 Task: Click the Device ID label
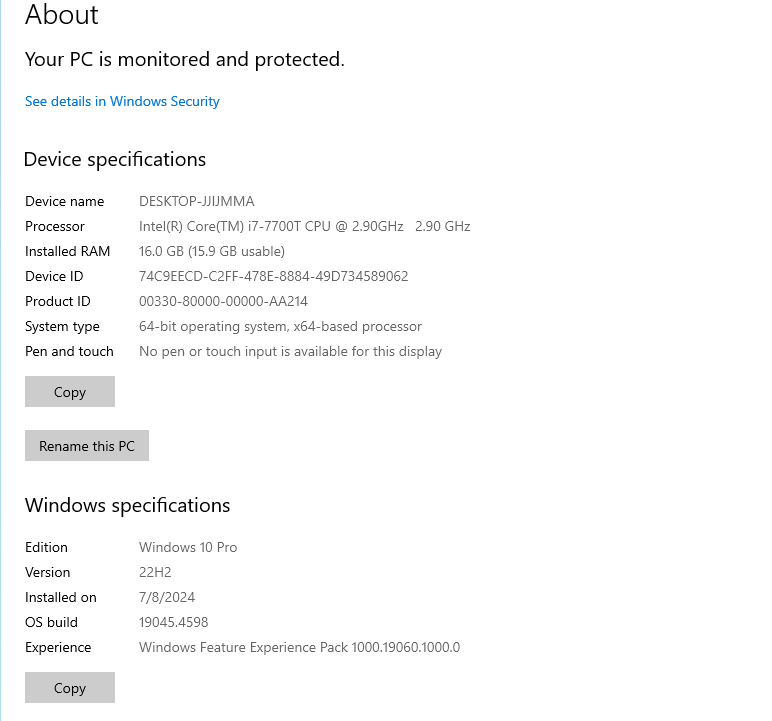tap(54, 276)
